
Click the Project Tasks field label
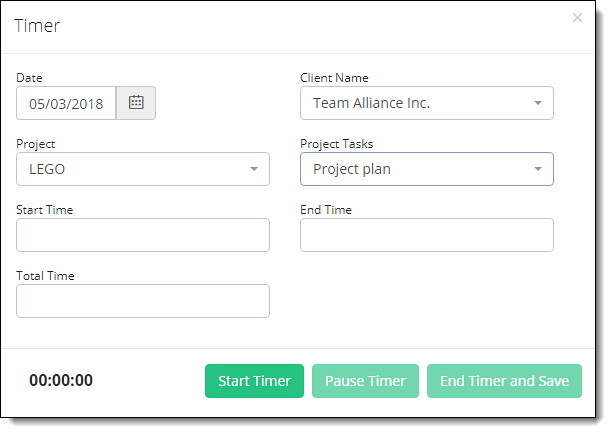point(337,144)
